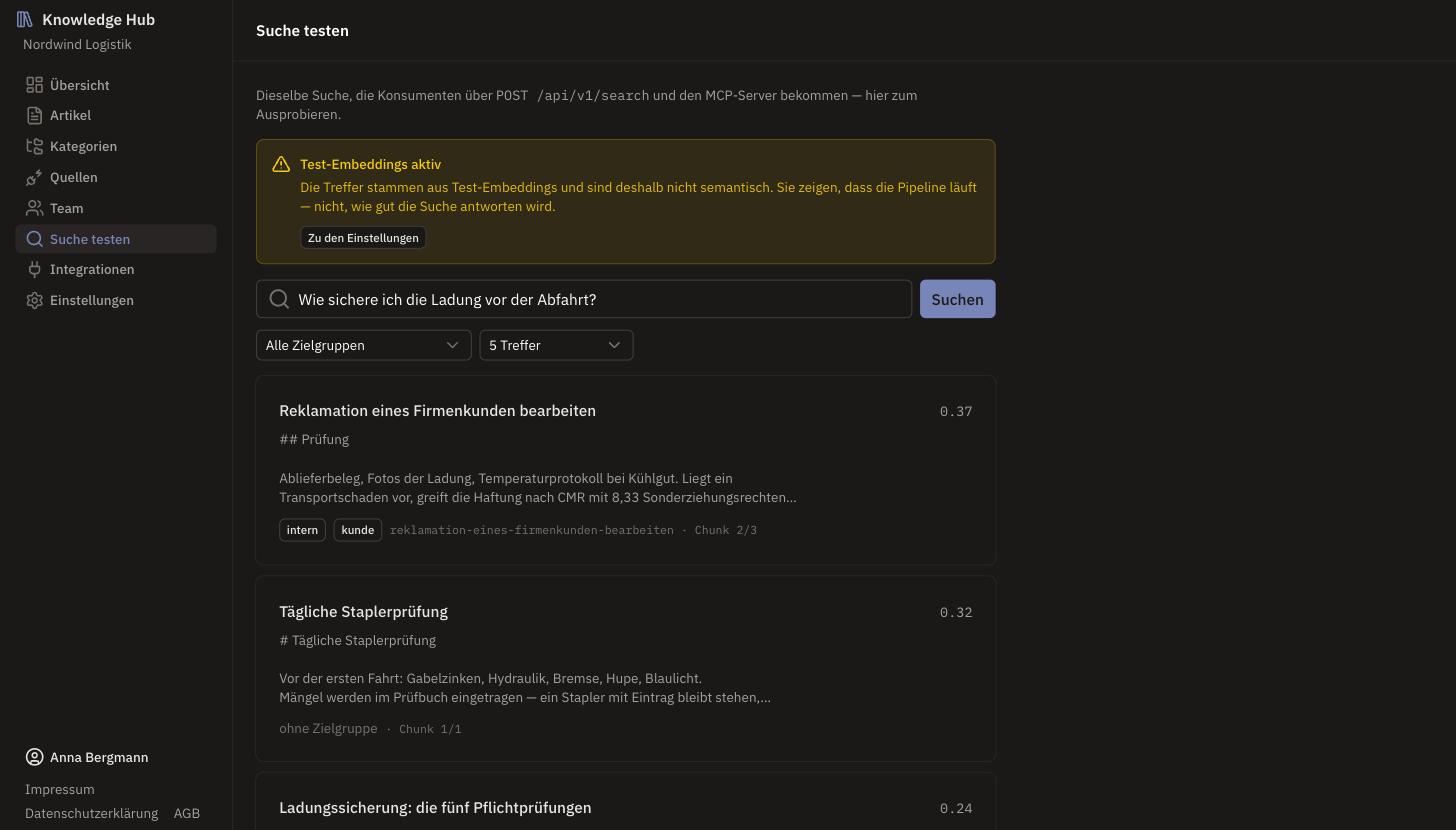Screen dimensions: 1456x830
Task: Click score value 0.32
Action: pyautogui.click(x=956, y=612)
